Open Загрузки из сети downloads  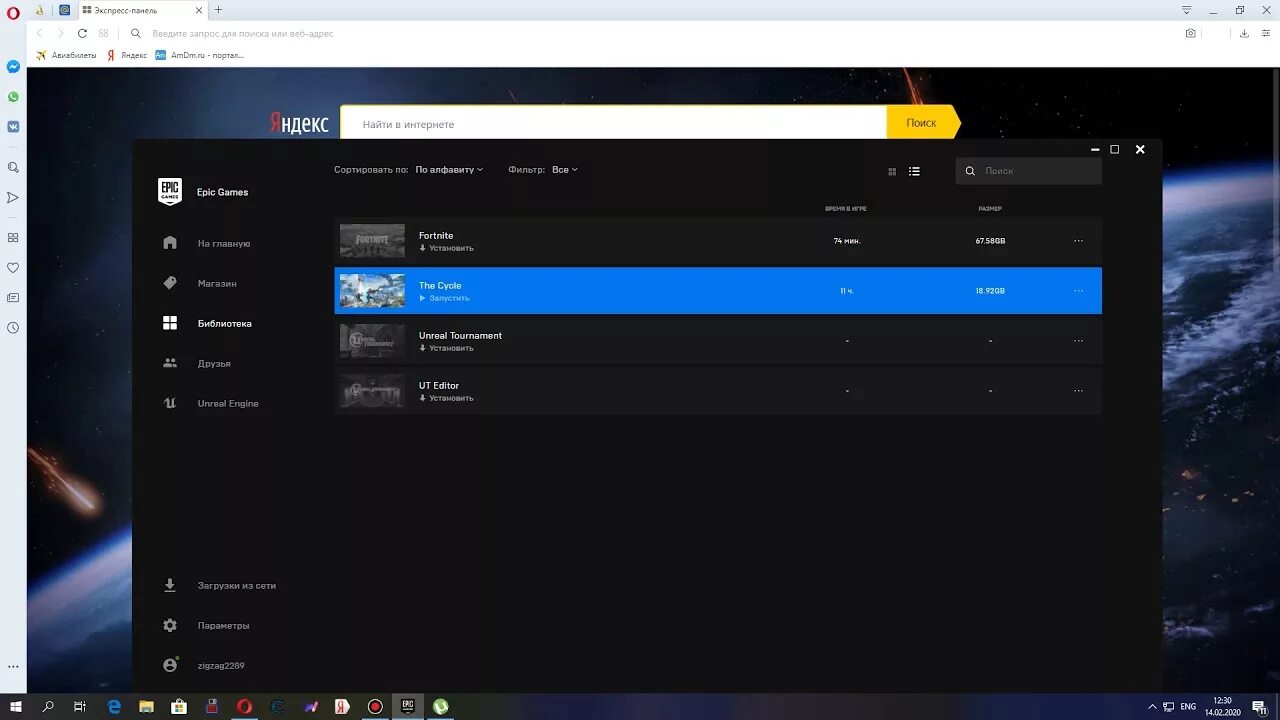coord(219,585)
